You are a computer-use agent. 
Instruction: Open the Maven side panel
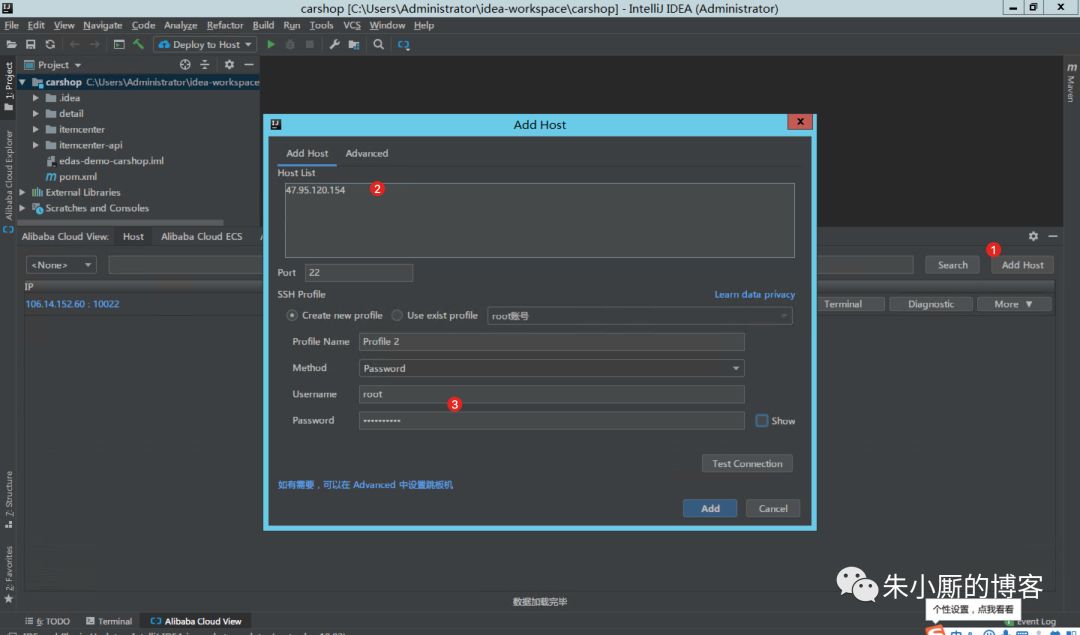[x=1071, y=83]
